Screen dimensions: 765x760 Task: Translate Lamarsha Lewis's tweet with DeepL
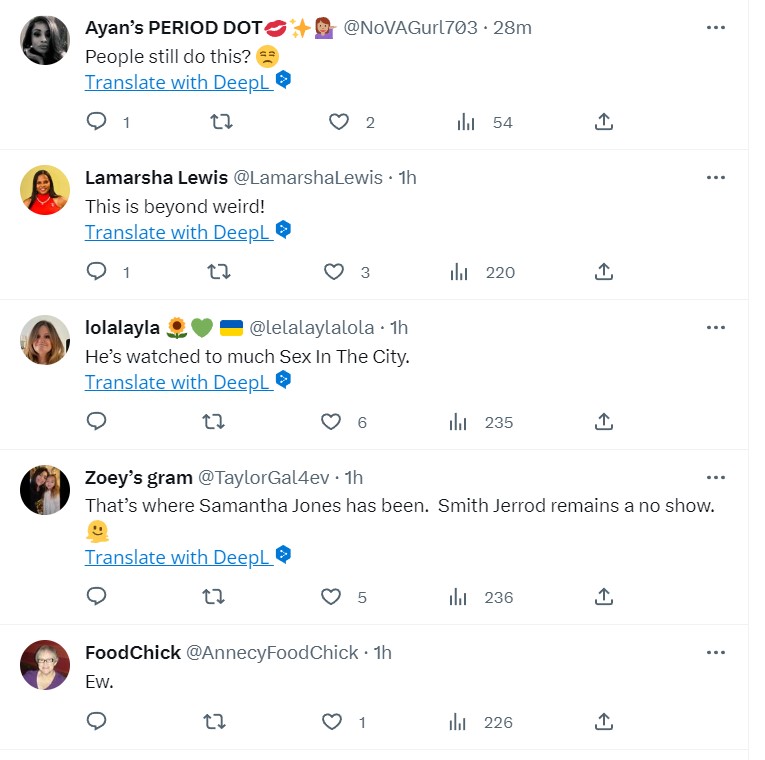178,232
